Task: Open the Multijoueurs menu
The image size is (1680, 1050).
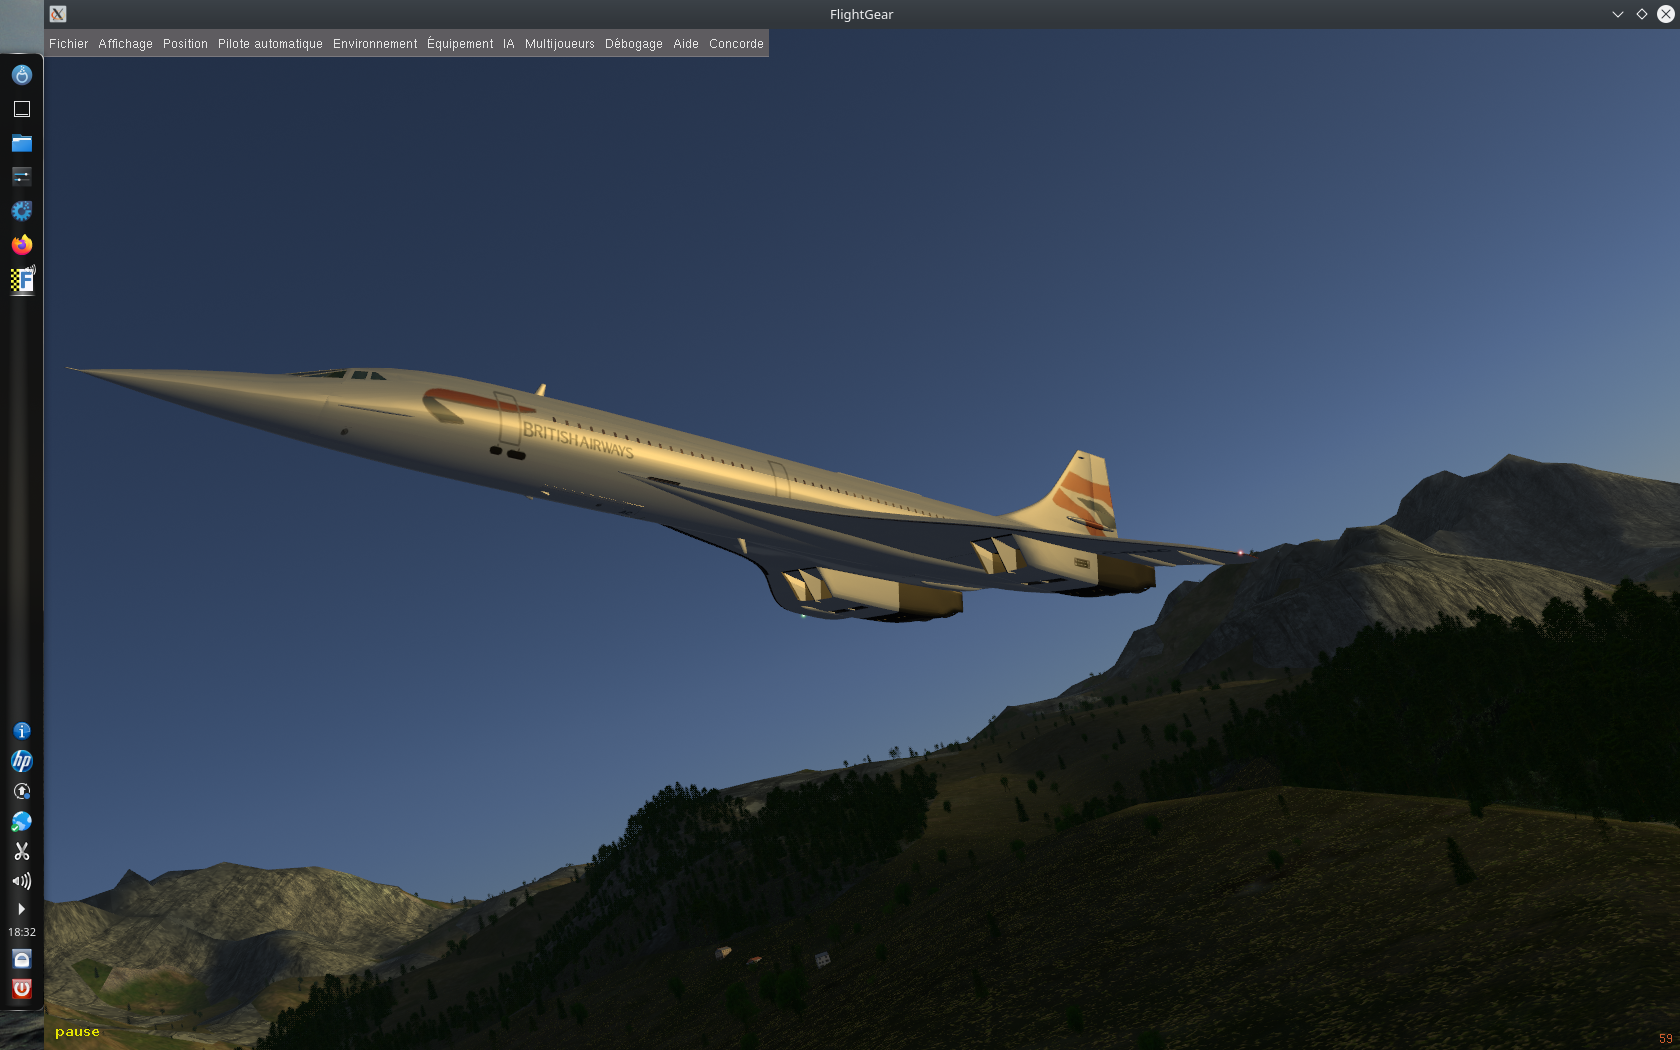Action: (x=560, y=44)
